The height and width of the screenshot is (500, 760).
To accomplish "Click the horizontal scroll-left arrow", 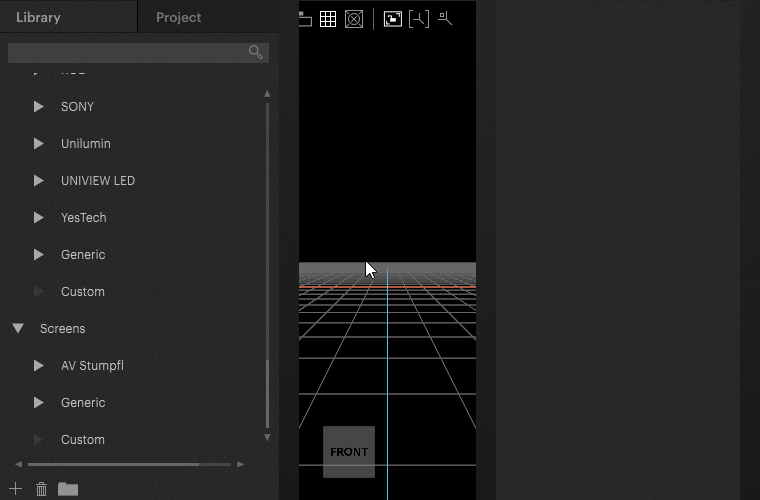I will click(18, 464).
